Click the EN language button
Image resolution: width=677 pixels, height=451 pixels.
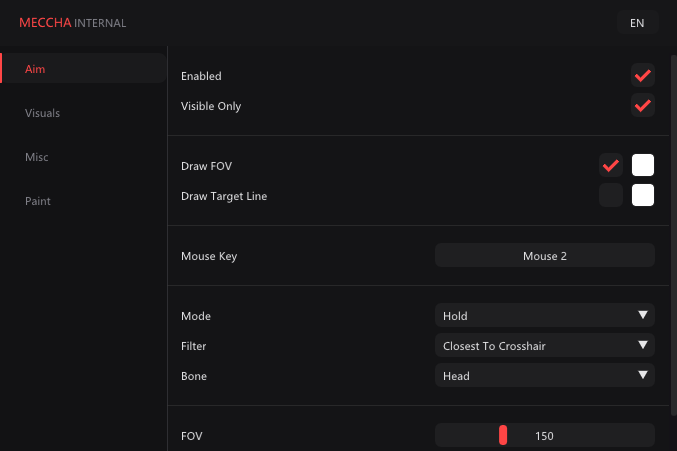click(x=637, y=22)
